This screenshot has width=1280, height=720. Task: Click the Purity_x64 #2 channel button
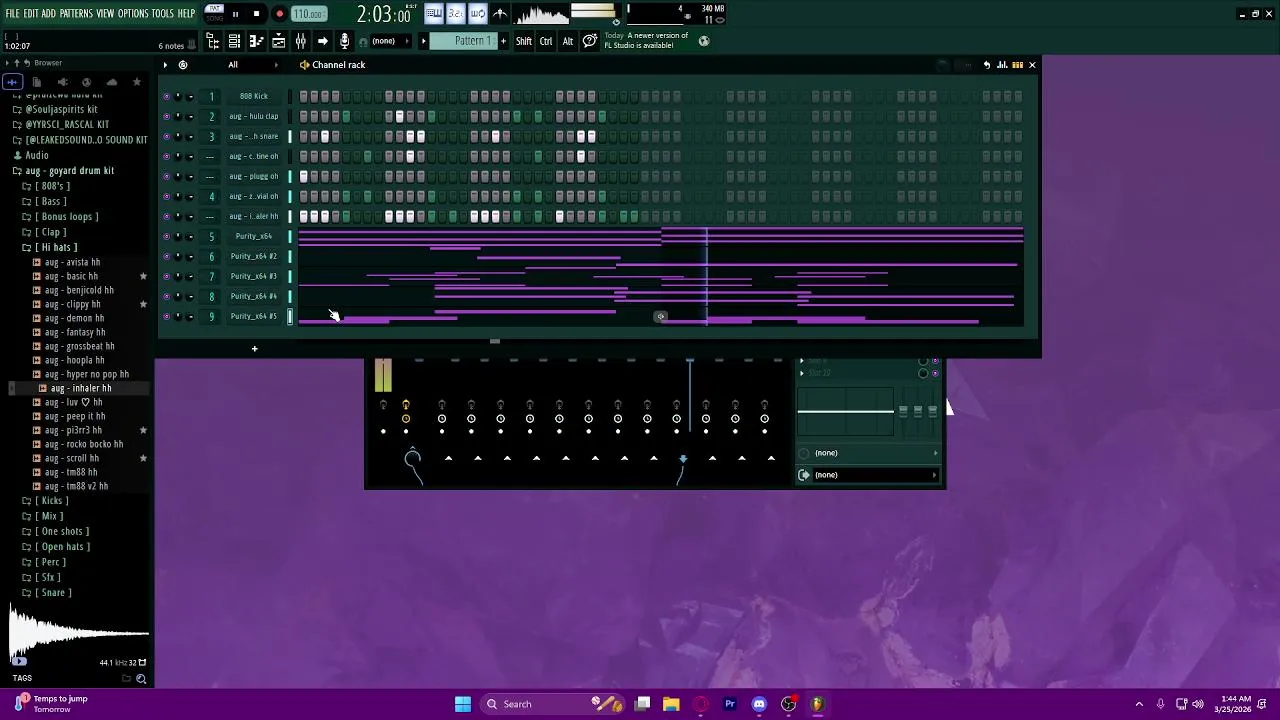(254, 256)
